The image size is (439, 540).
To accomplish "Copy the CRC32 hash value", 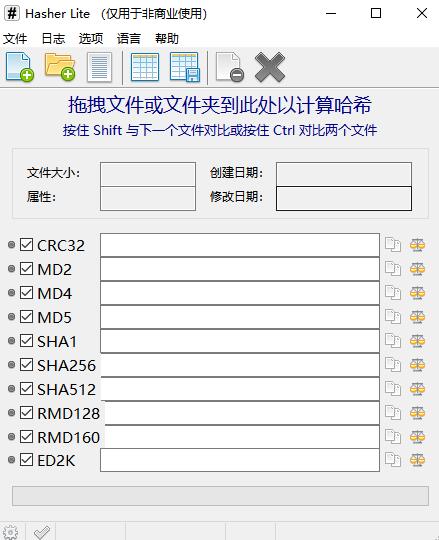I will (393, 245).
